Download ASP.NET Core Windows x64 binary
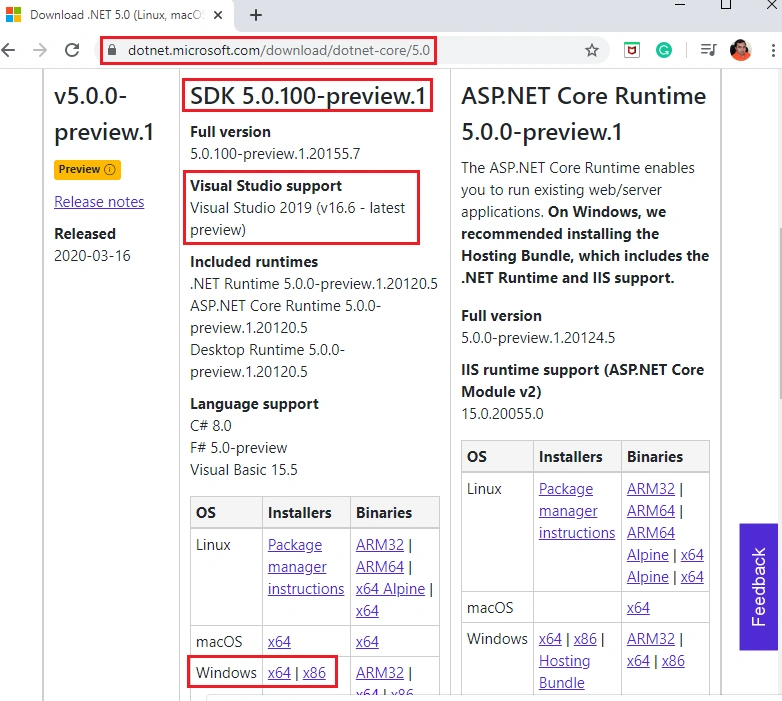The image size is (782, 701). click(x=638, y=661)
